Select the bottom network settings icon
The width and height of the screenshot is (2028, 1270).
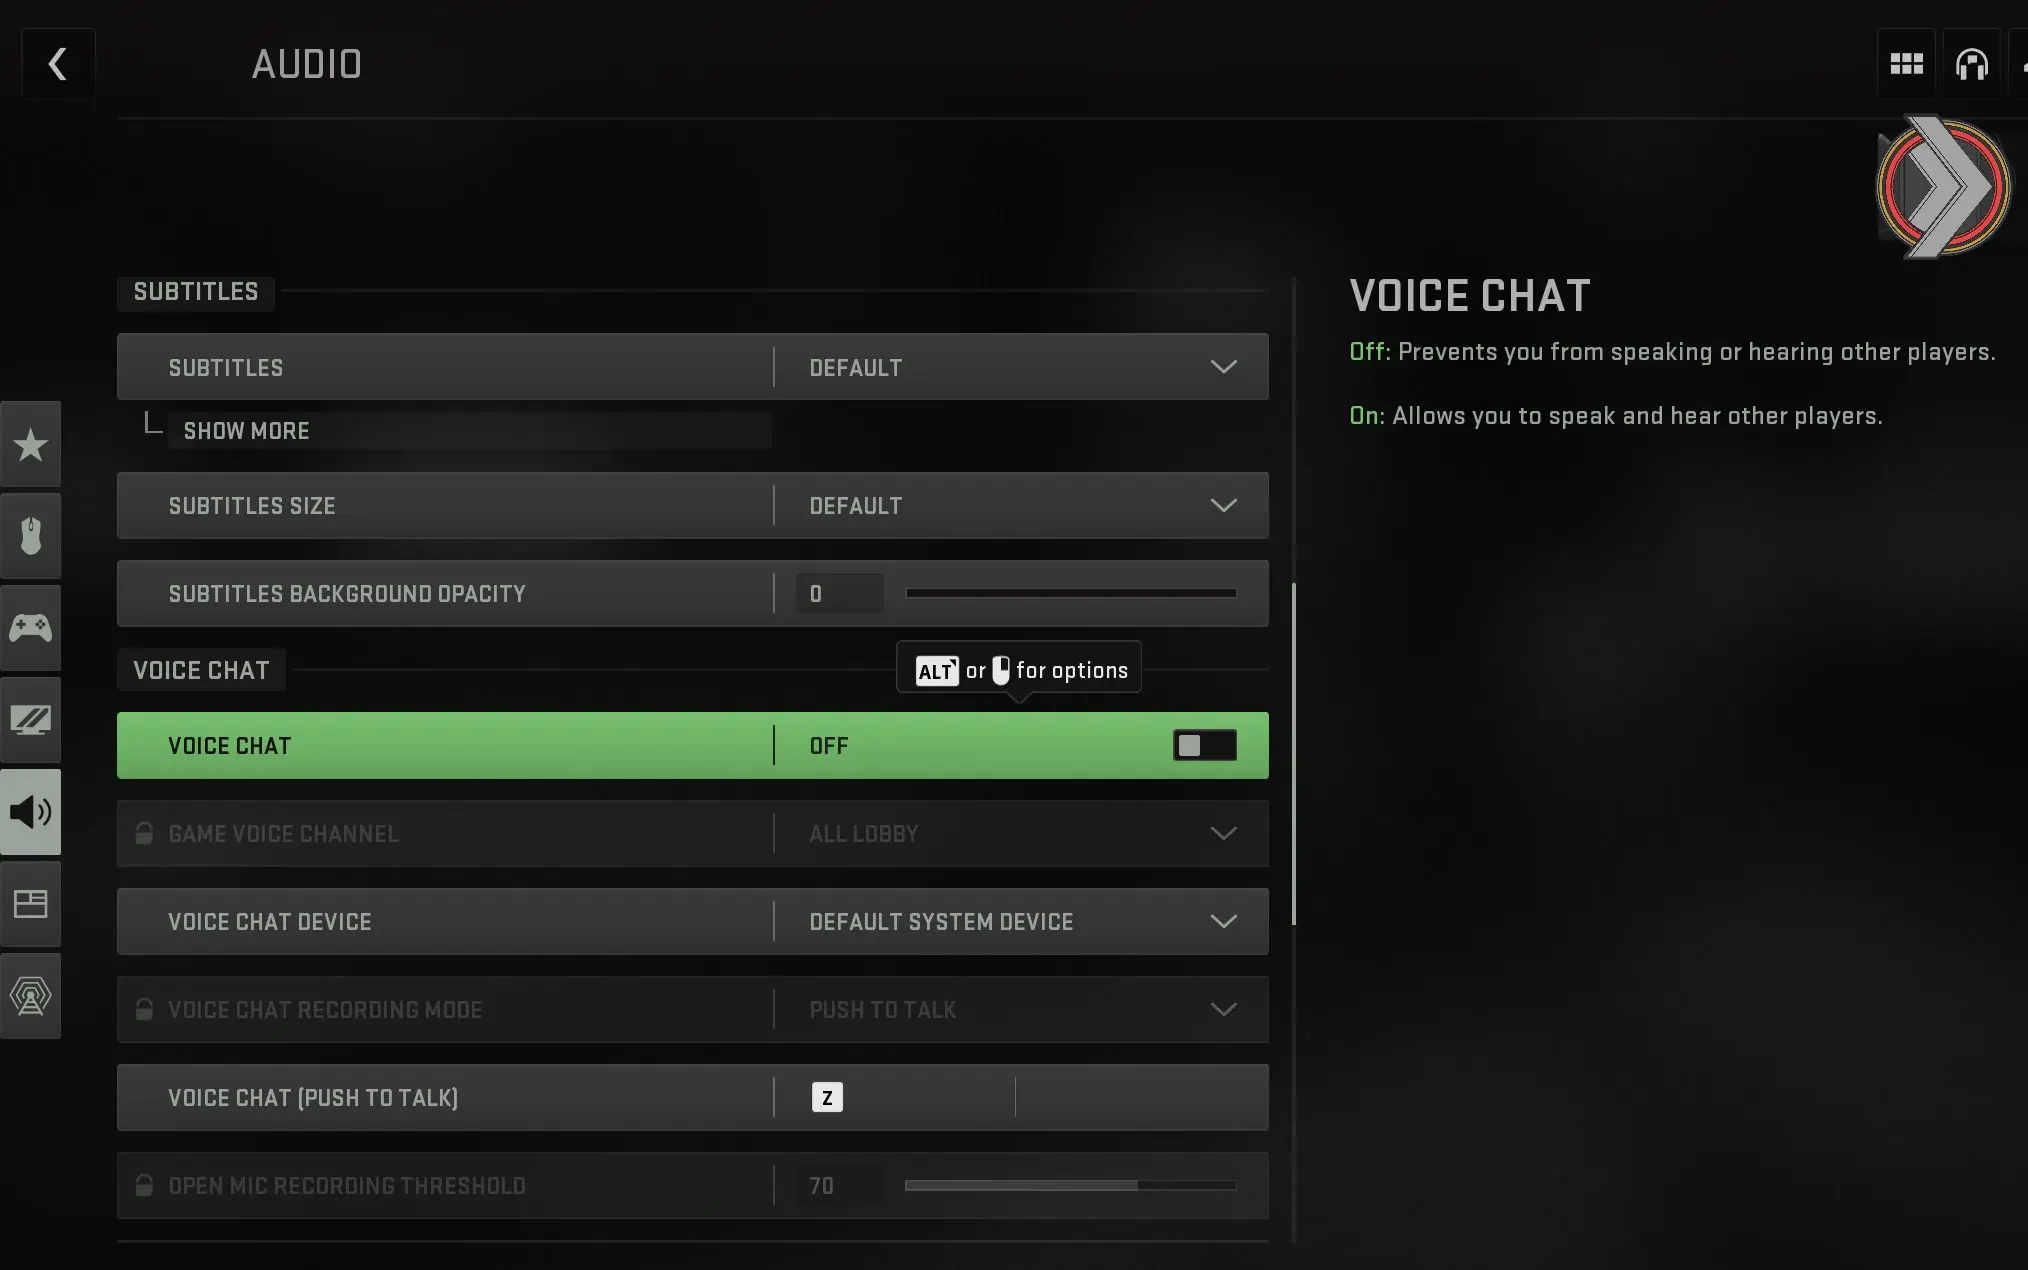[31, 996]
